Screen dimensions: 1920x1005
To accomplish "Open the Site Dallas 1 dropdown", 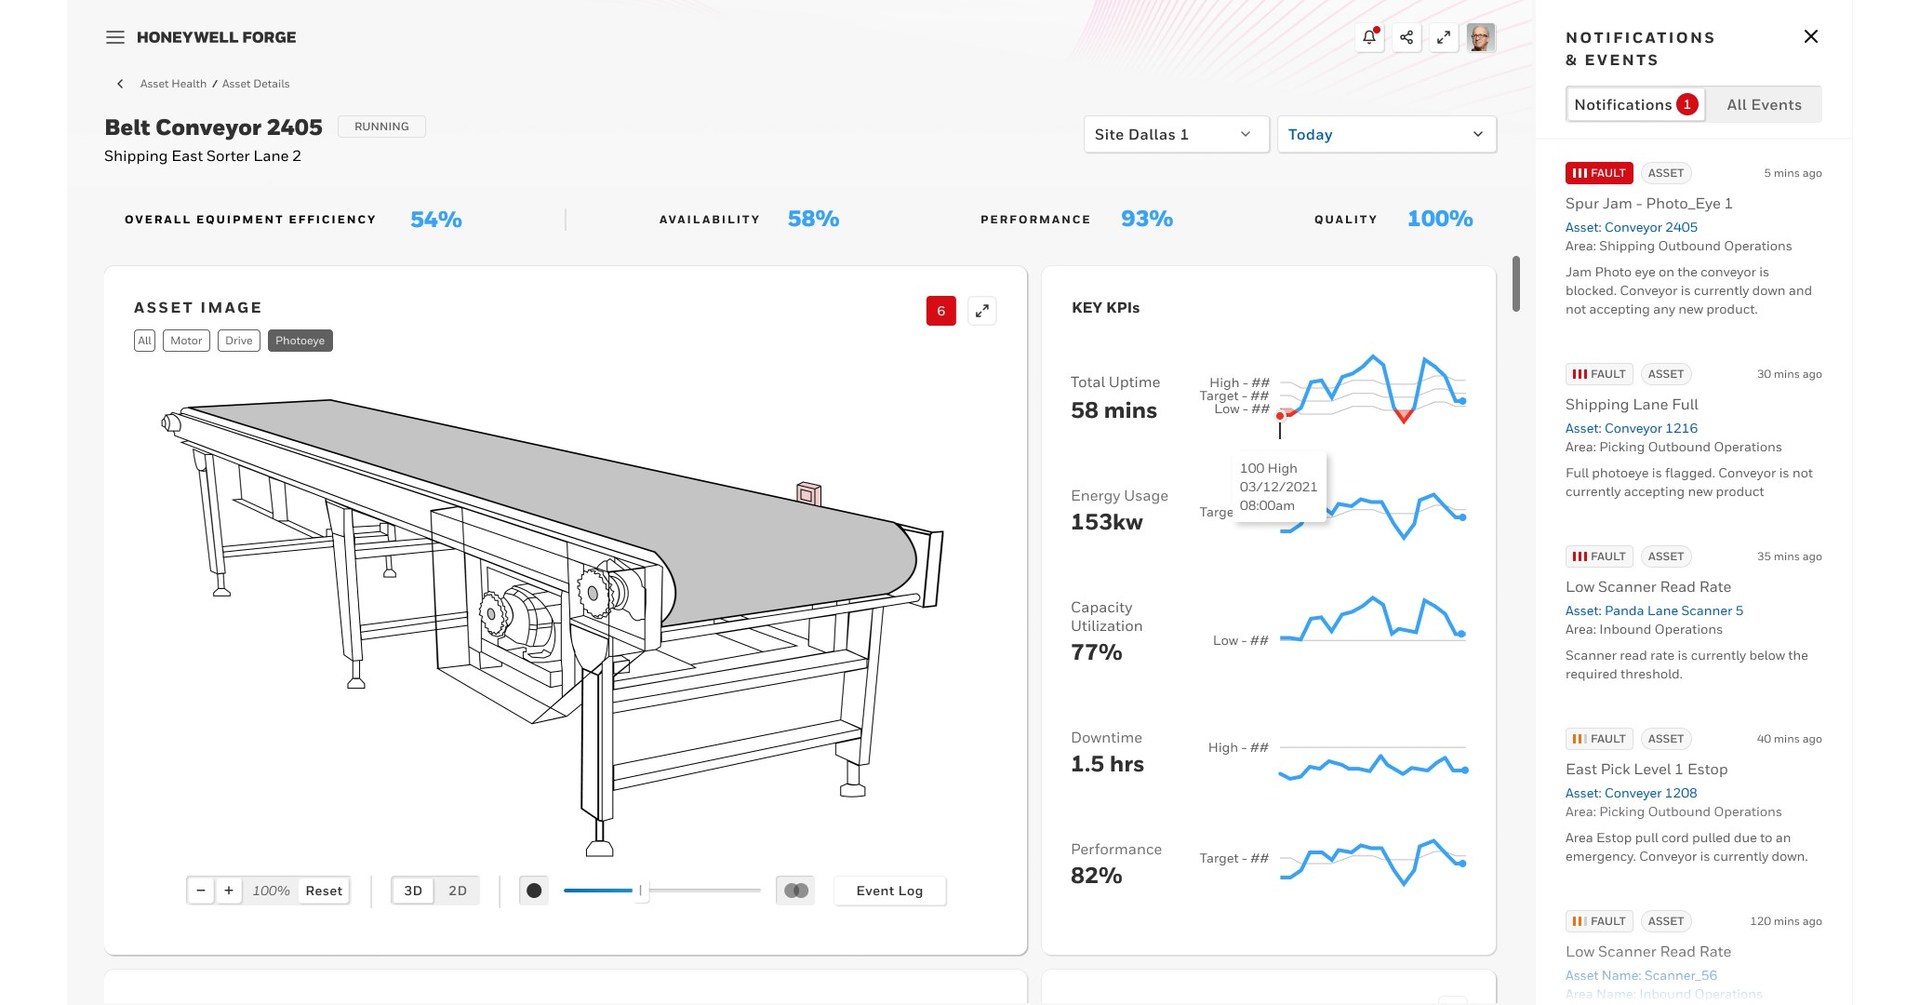I will coord(1175,134).
